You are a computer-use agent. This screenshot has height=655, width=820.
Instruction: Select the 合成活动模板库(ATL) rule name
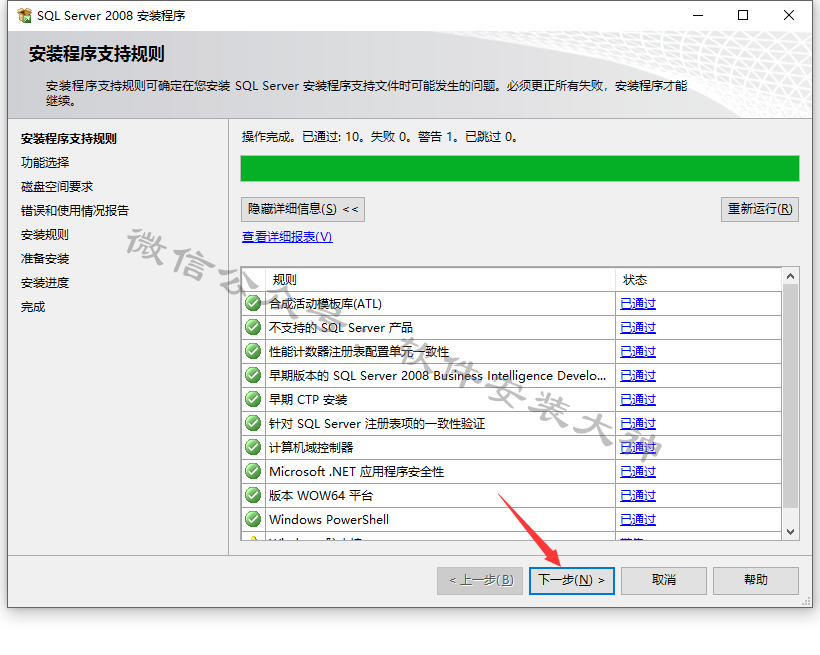click(325, 304)
